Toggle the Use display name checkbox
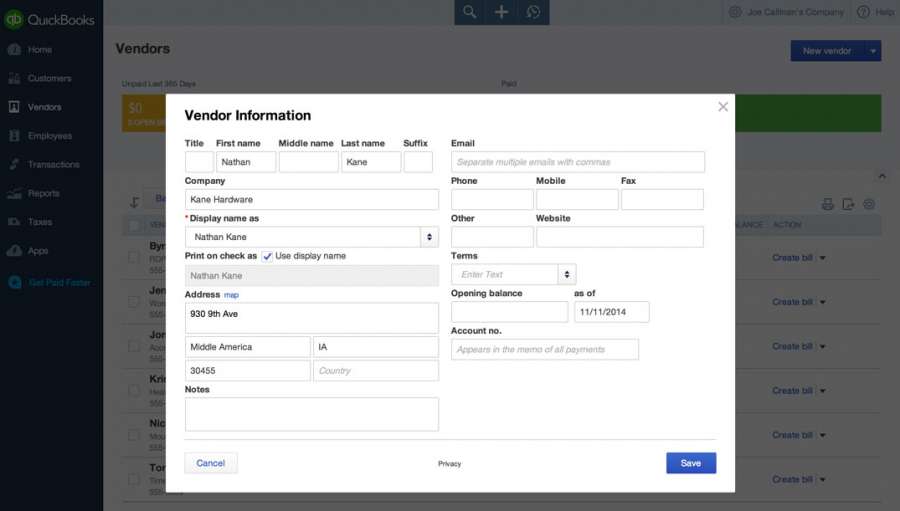Viewport: 900px width, 511px height. [x=267, y=257]
